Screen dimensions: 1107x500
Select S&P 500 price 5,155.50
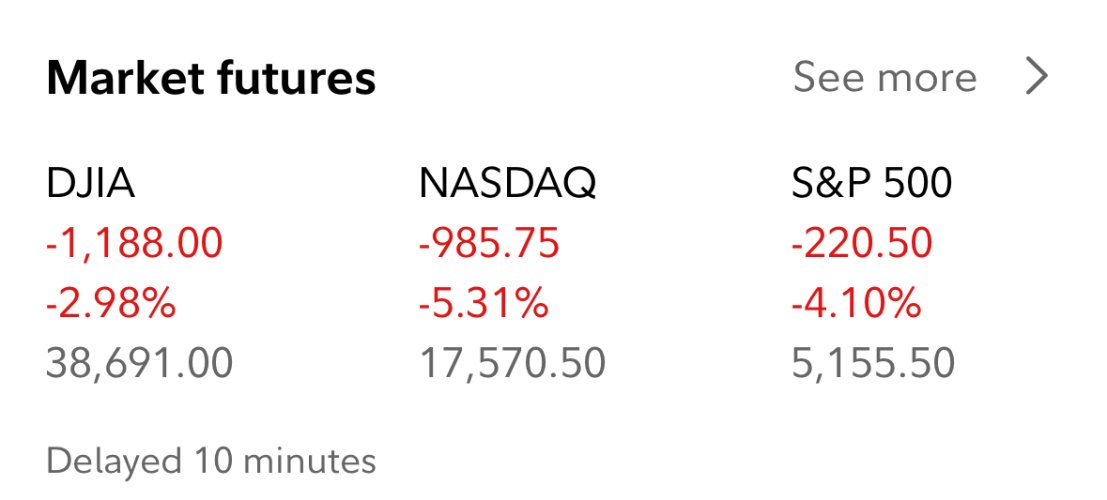point(873,364)
